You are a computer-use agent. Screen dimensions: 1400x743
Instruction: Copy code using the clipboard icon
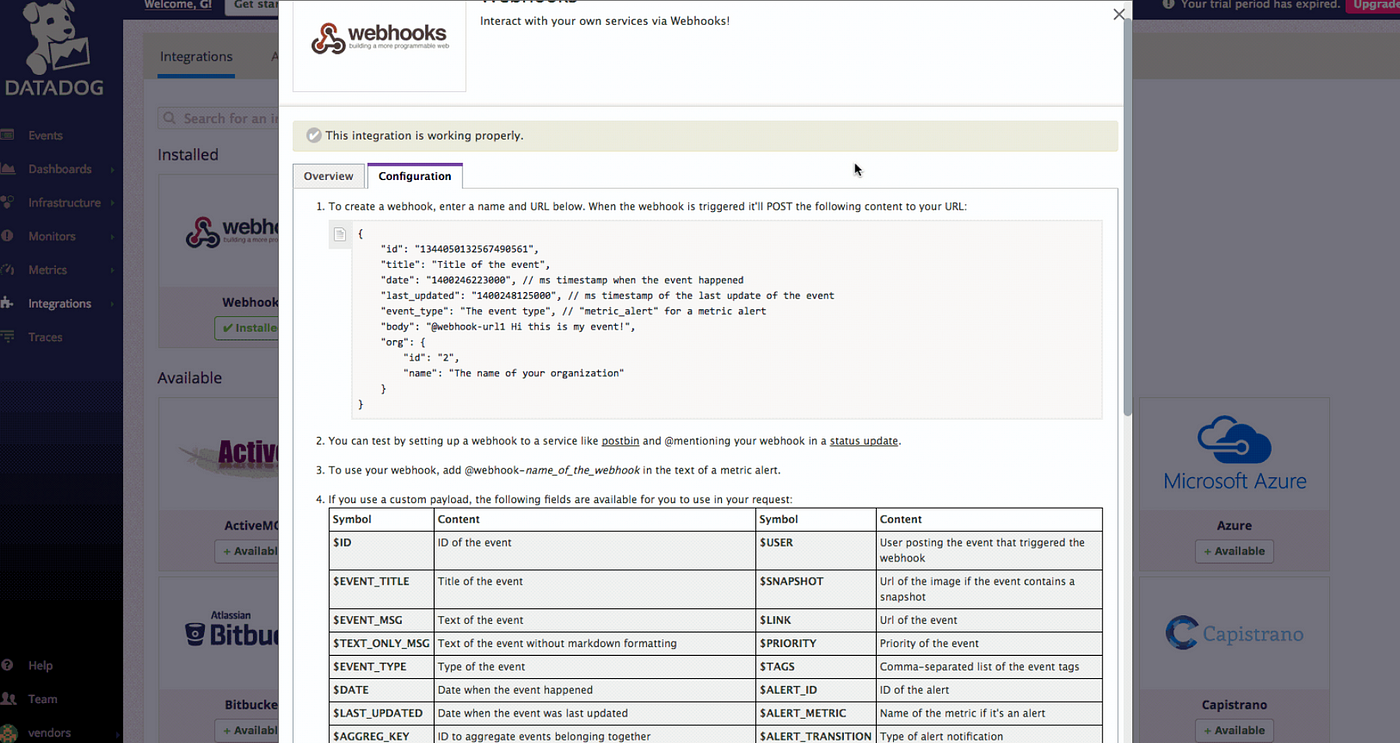(x=340, y=234)
